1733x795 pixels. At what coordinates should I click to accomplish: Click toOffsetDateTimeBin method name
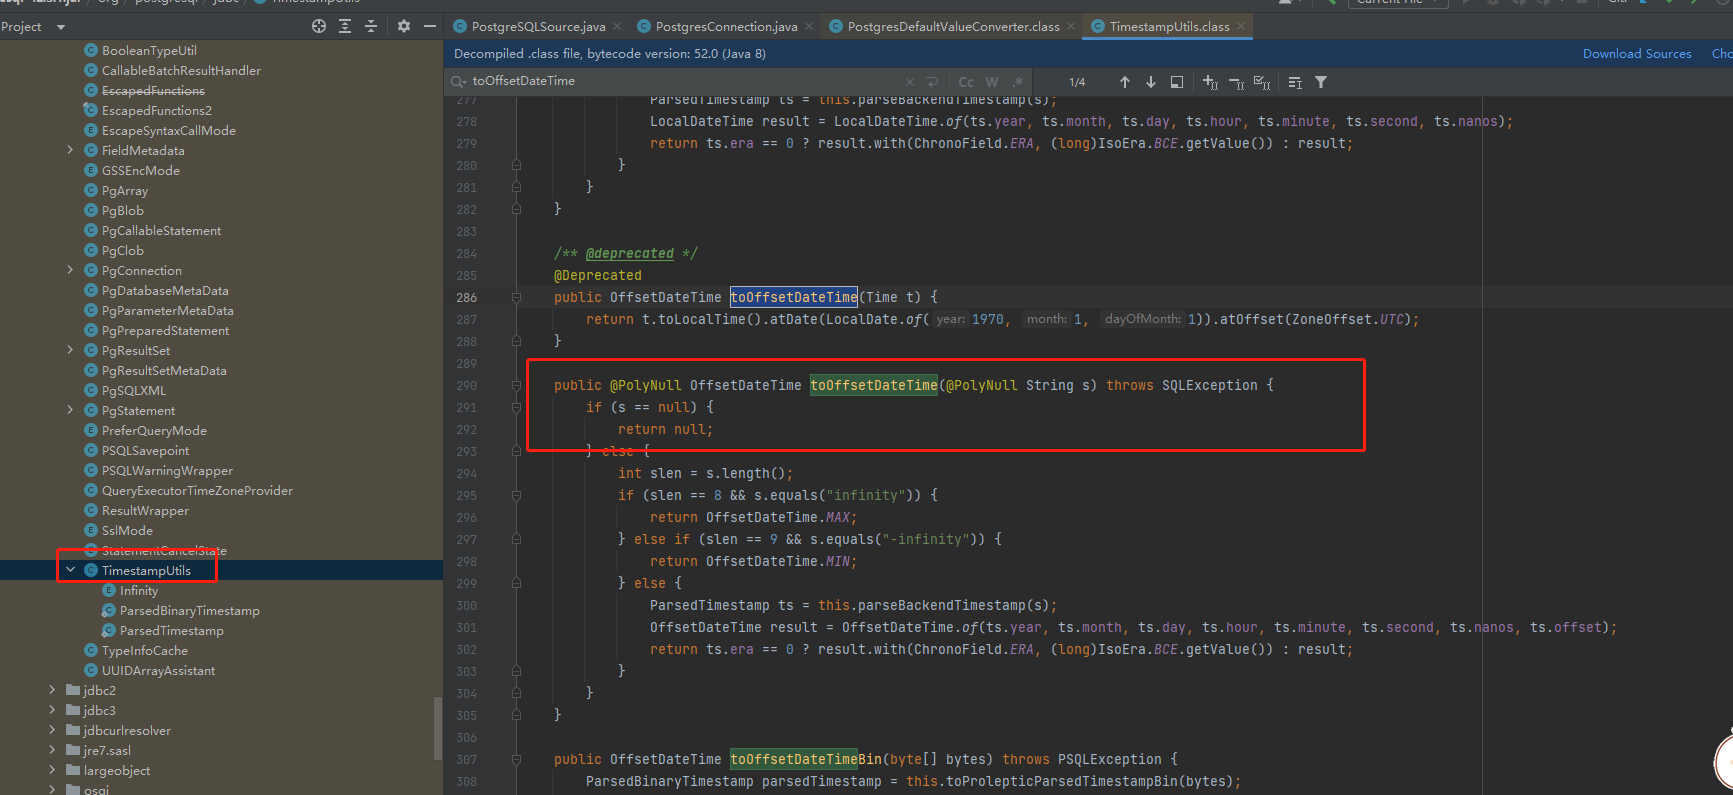point(806,759)
